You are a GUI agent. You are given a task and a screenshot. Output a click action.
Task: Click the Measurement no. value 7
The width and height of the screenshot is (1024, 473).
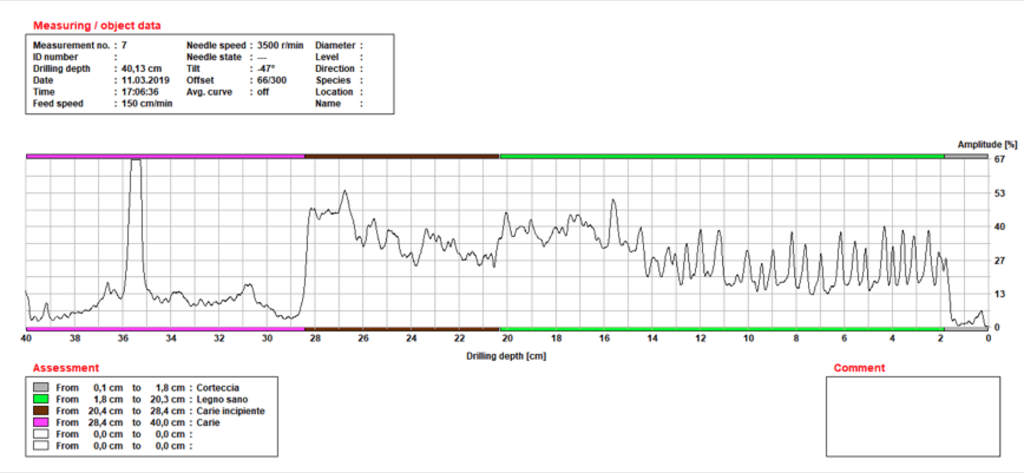pyautogui.click(x=123, y=46)
